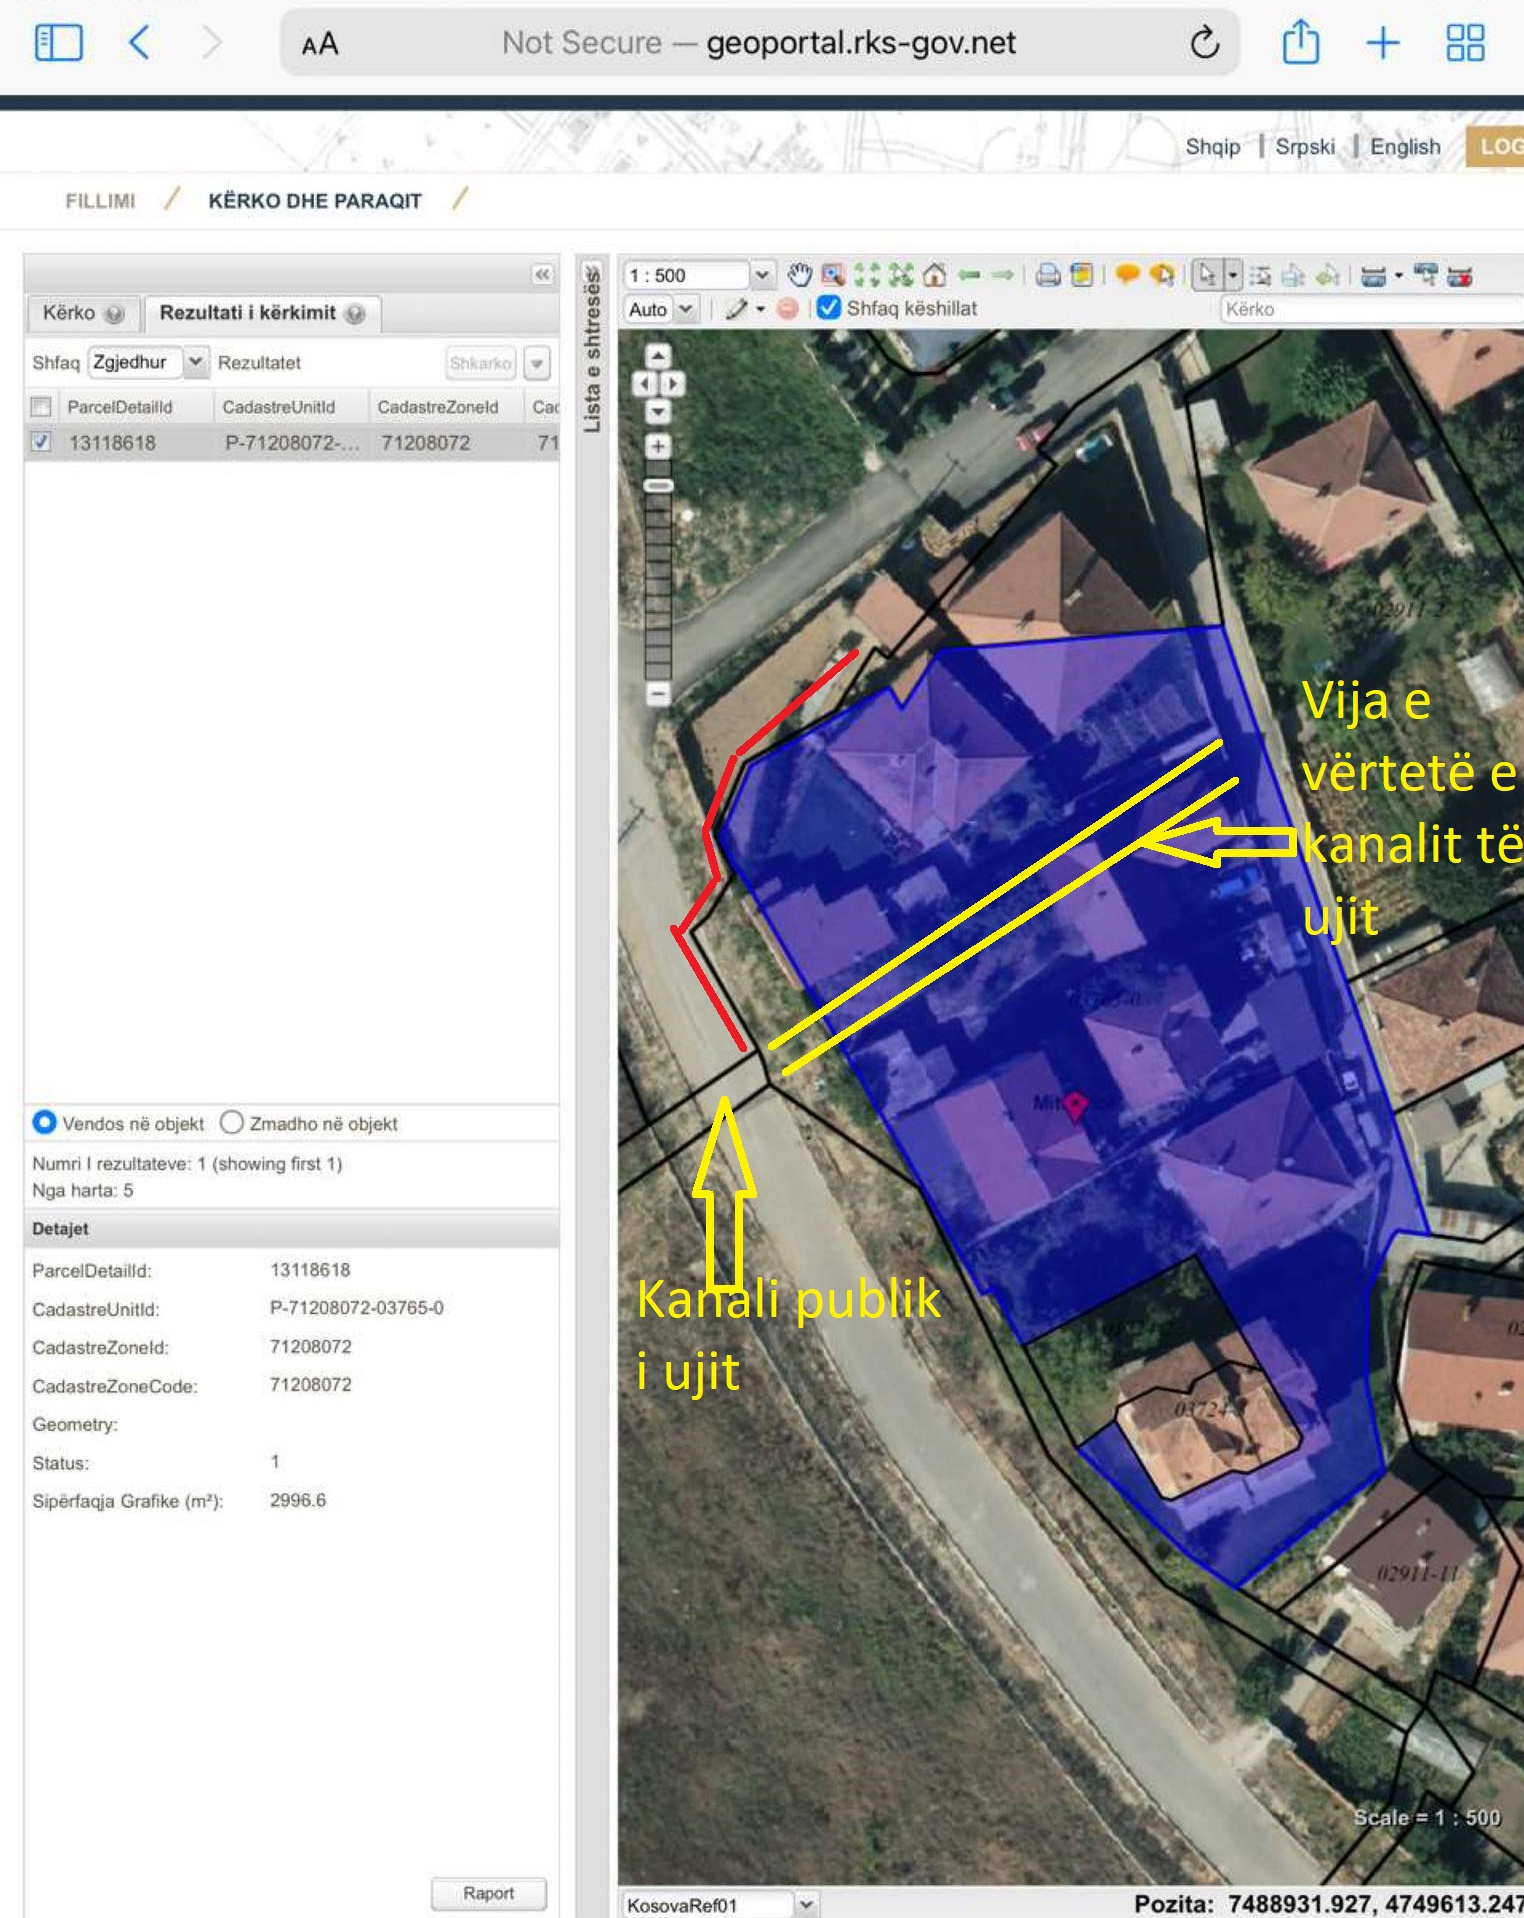Viewport: 1524px width, 1918px height.
Task: Click the Kërko map search field
Action: pos(1370,309)
